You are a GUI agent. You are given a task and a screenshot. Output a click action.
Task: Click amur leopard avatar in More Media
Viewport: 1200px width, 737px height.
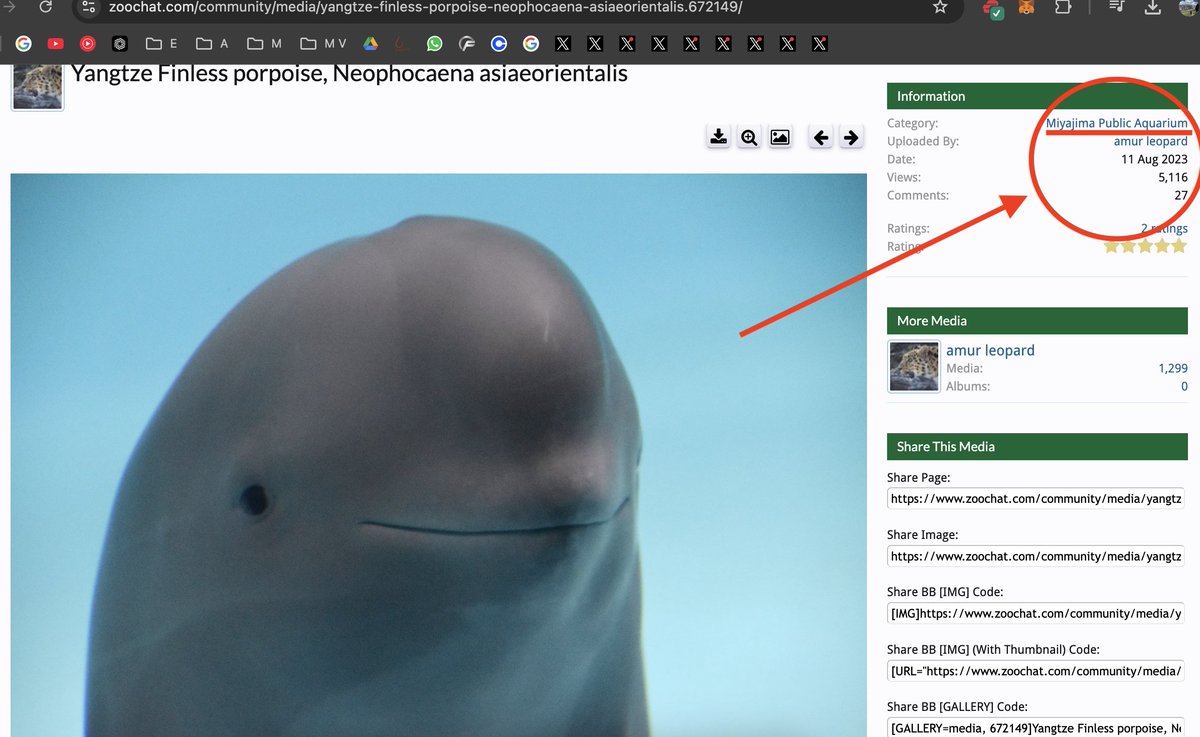coord(913,366)
